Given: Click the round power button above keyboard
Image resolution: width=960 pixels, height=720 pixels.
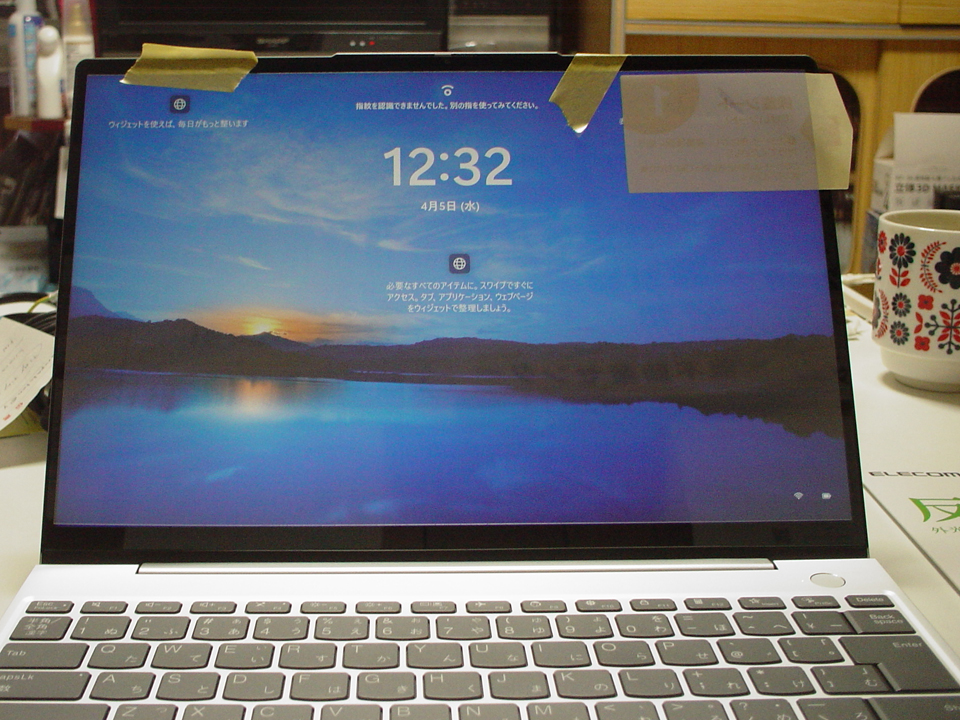Looking at the screenshot, I should tap(827, 579).
